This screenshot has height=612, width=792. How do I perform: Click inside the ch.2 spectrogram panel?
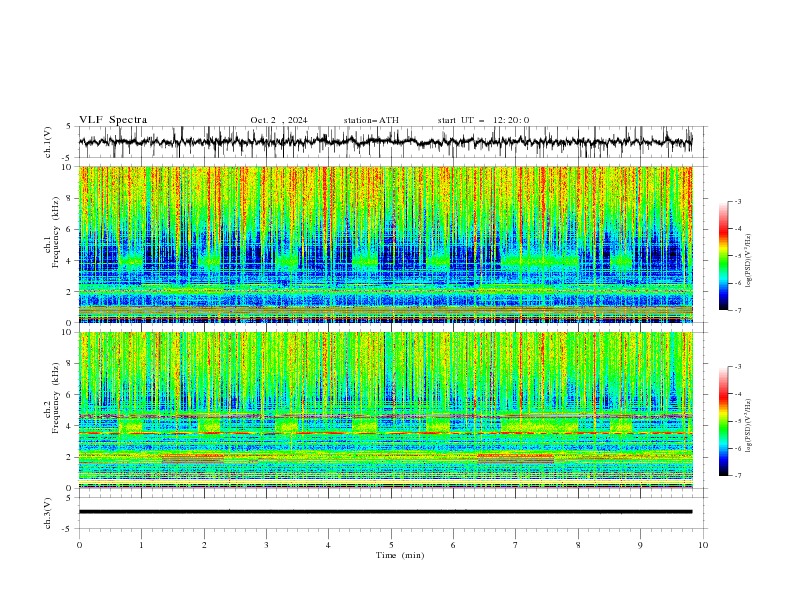385,410
